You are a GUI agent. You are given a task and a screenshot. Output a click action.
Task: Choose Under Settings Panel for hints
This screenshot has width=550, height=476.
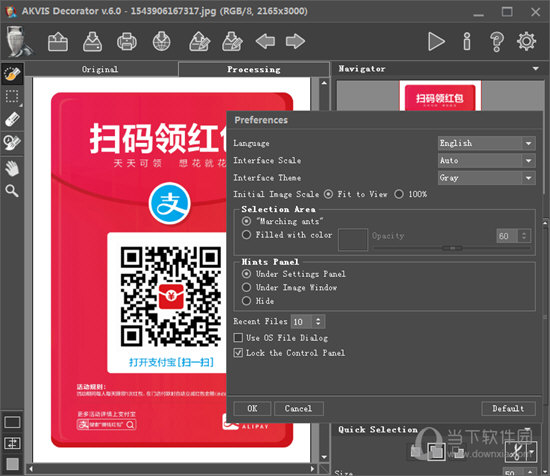(247, 274)
